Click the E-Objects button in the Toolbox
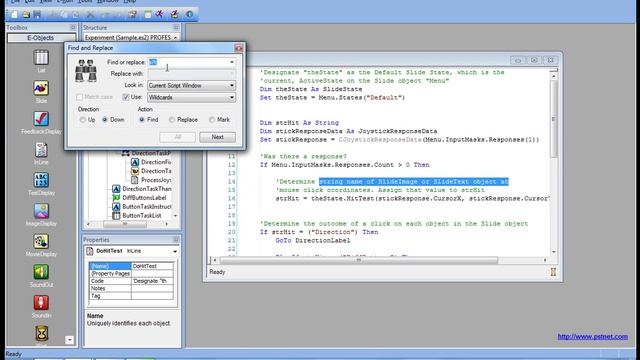The width and height of the screenshot is (640, 360). pos(40,38)
